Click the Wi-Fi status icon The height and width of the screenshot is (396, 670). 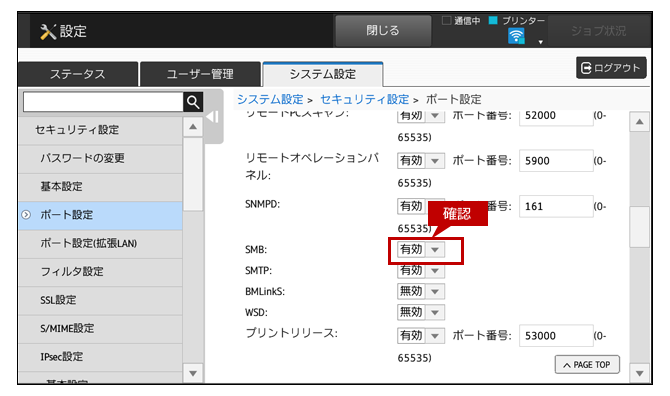tap(516, 36)
